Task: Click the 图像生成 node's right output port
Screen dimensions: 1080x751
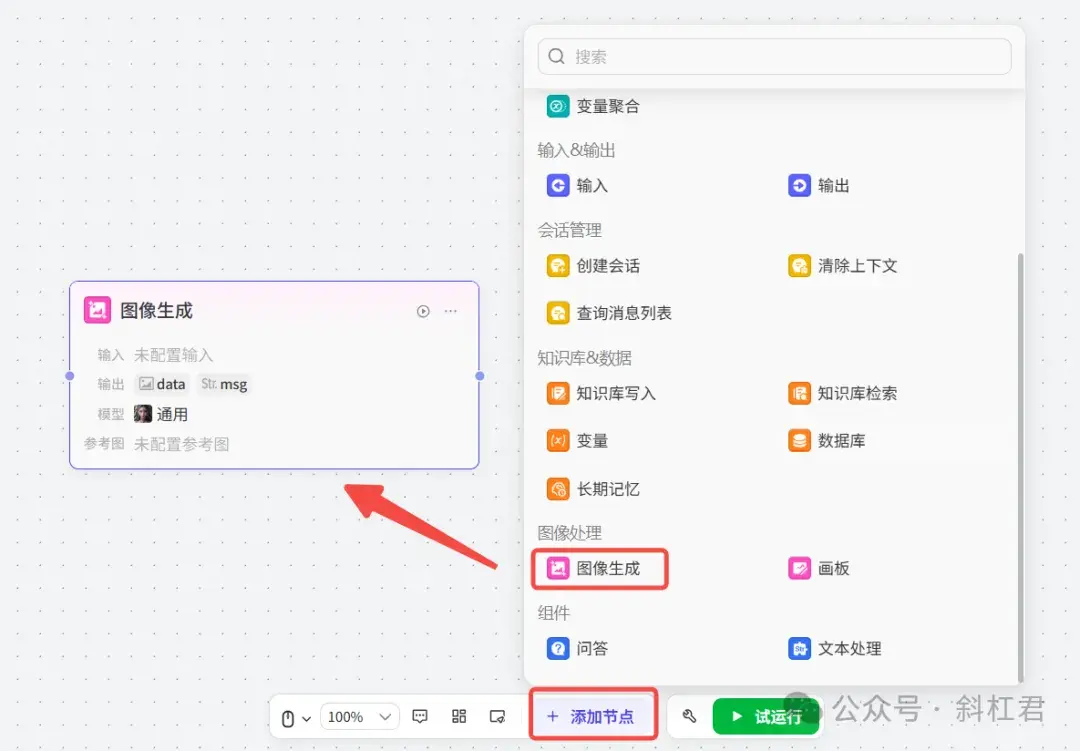Action: tap(479, 376)
